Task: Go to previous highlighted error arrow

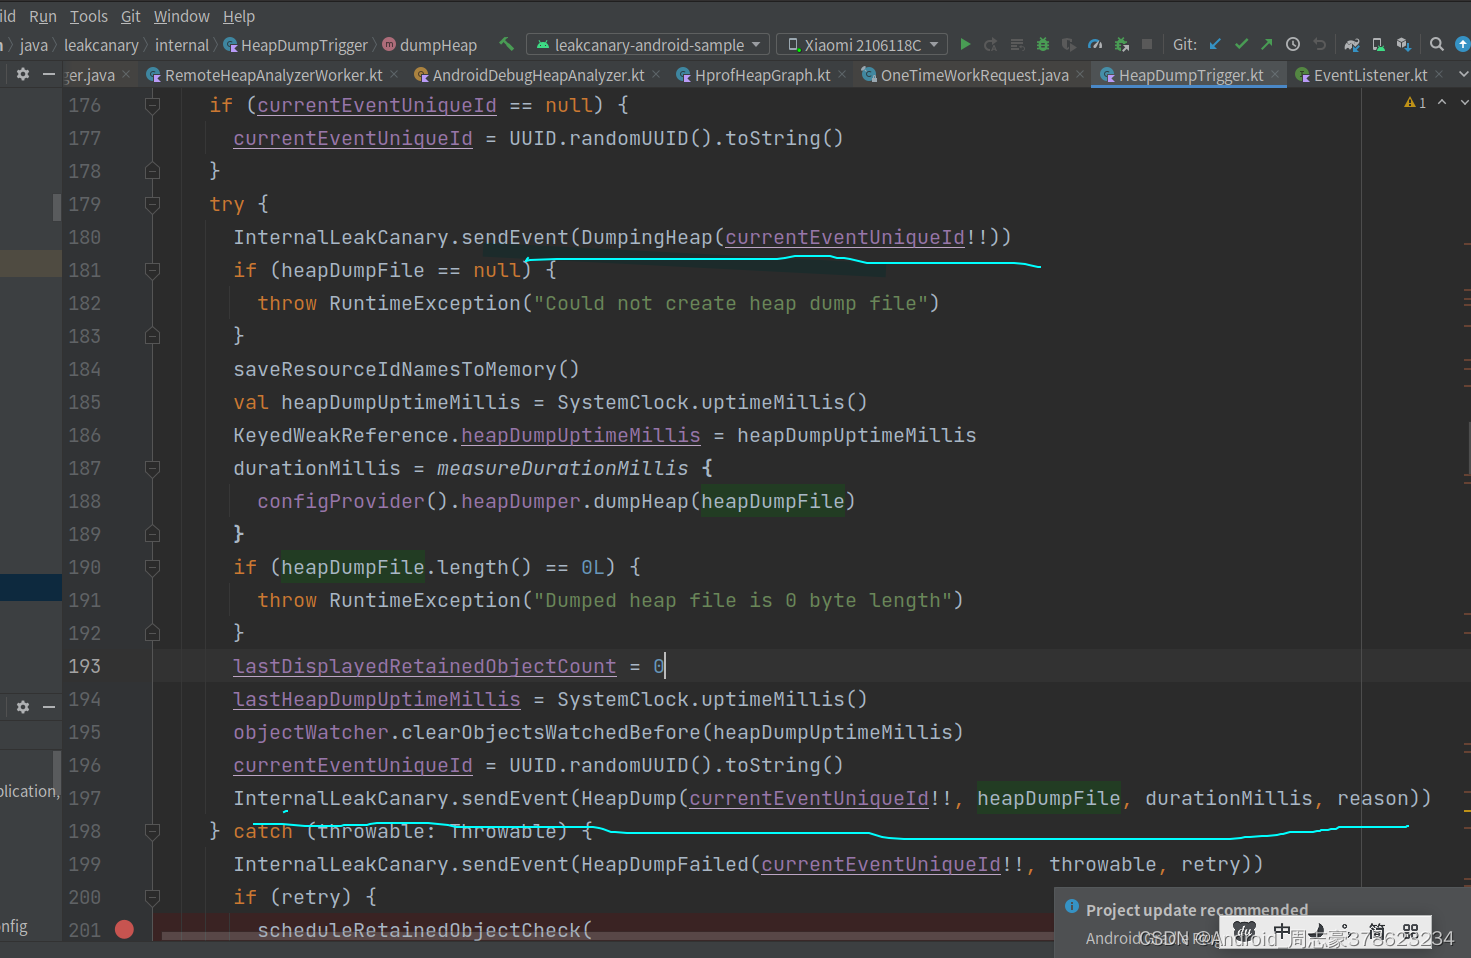Action: (1442, 103)
